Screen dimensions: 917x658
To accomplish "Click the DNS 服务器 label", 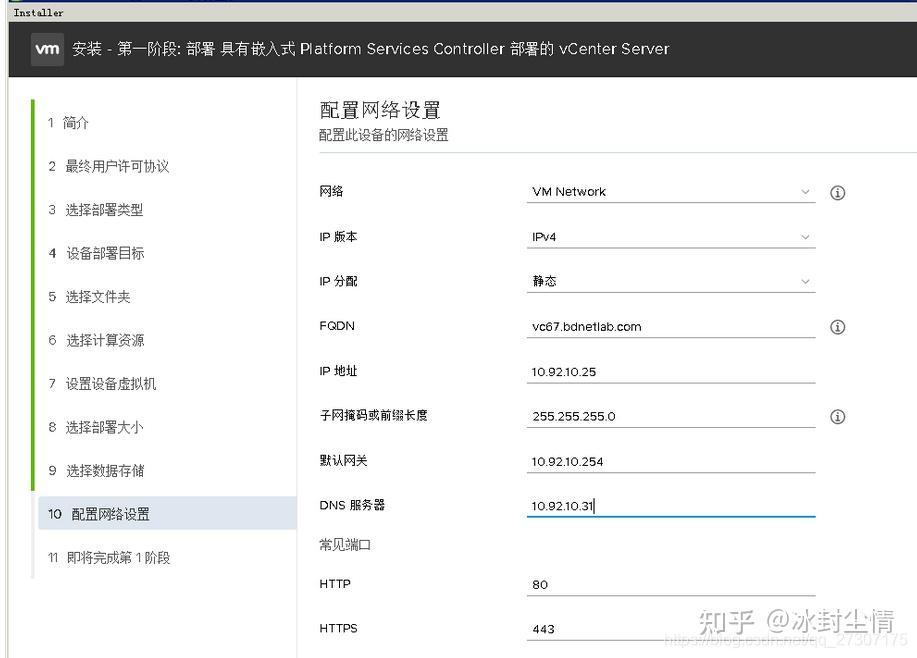I will [x=352, y=505].
